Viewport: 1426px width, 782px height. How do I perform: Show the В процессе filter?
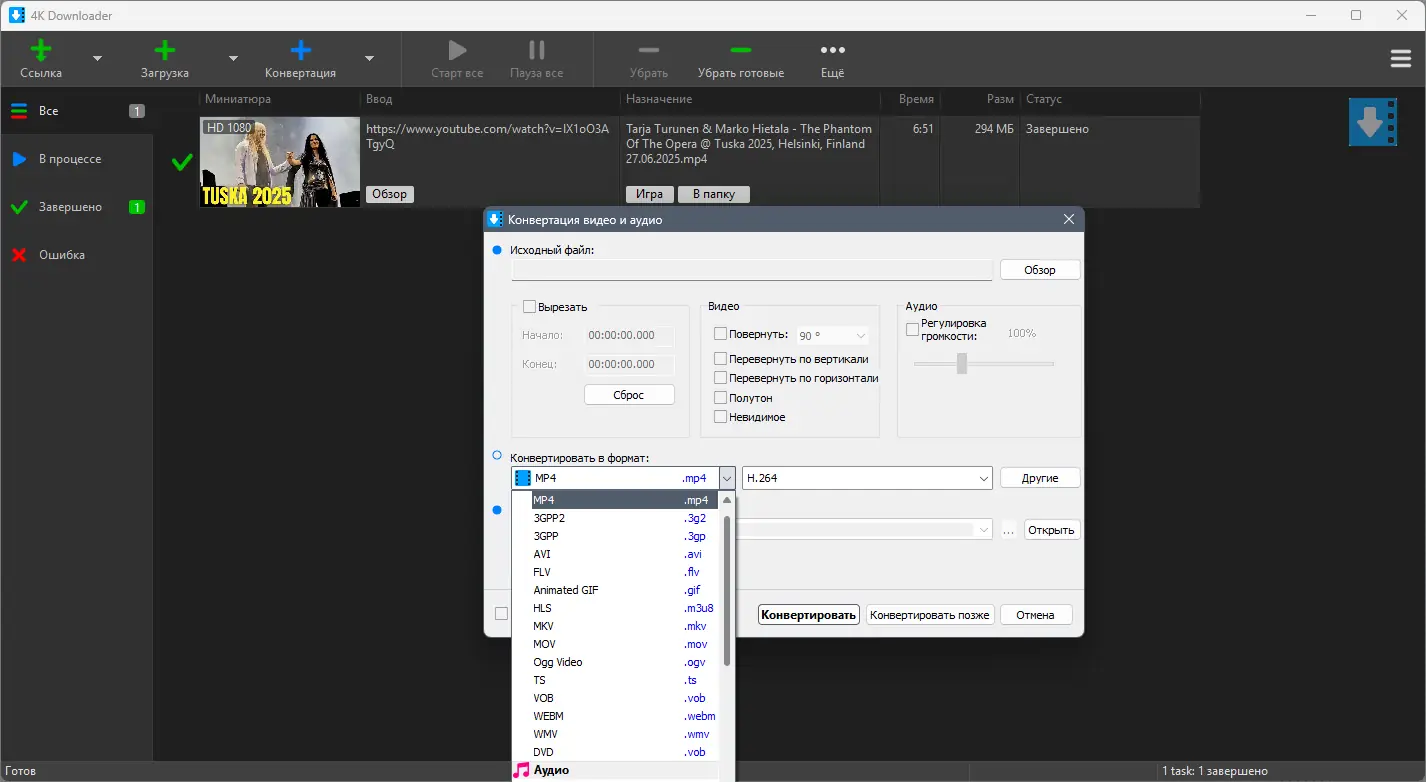click(x=76, y=159)
